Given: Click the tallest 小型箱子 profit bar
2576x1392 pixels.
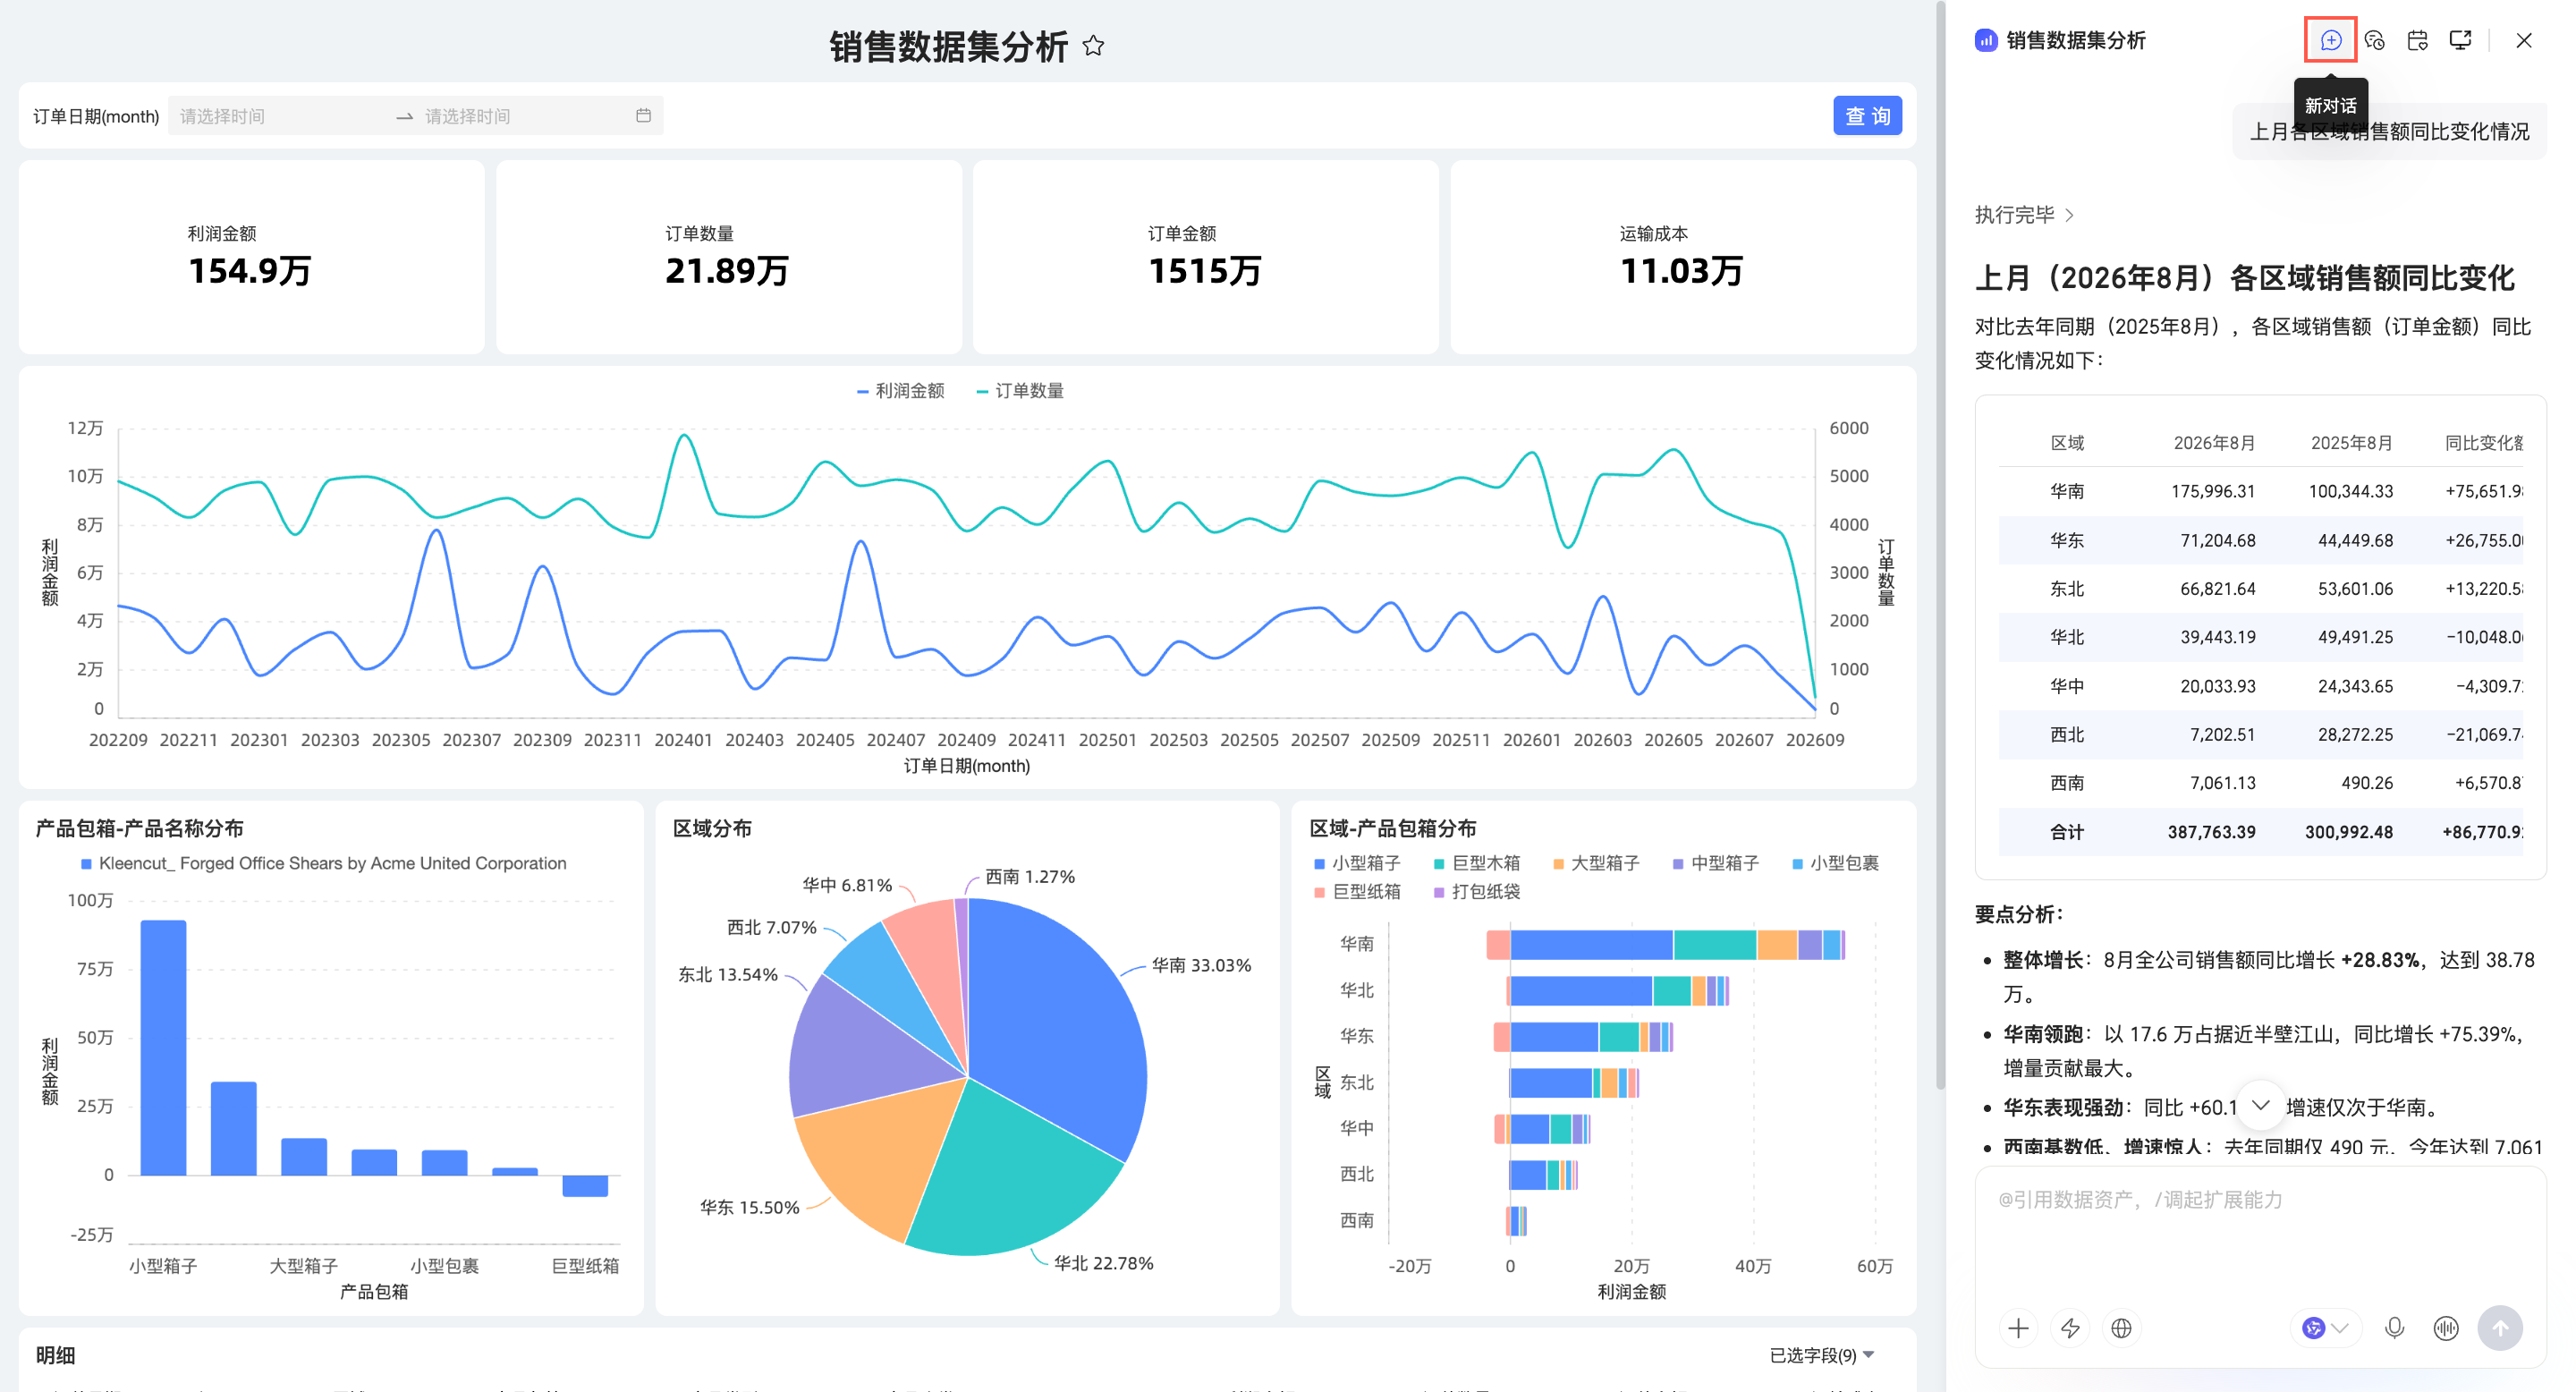Looking at the screenshot, I should [163, 1047].
